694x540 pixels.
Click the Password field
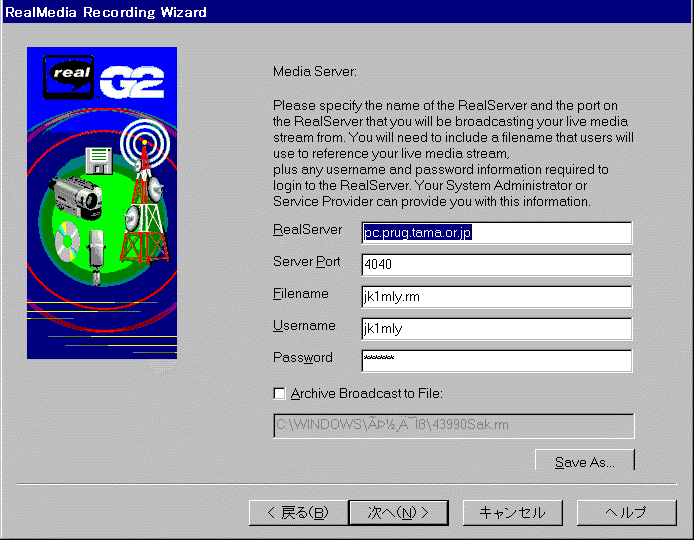click(497, 361)
